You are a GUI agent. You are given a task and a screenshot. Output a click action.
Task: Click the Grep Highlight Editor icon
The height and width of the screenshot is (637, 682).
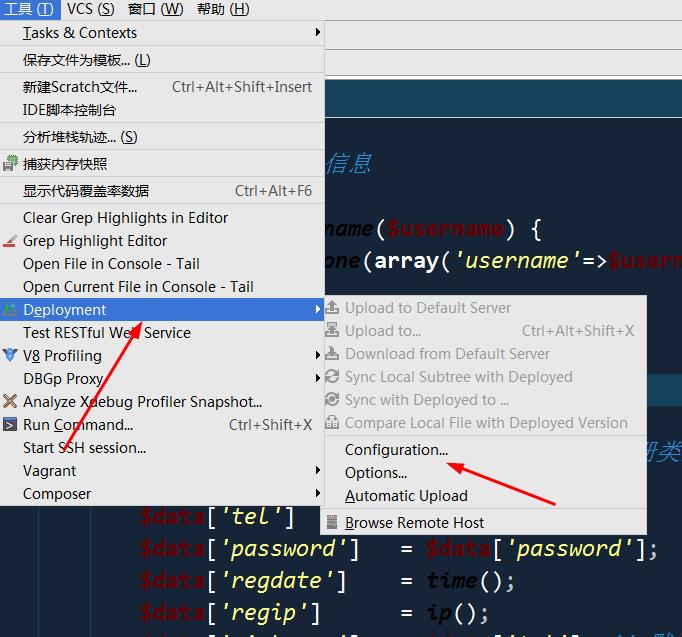point(10,241)
